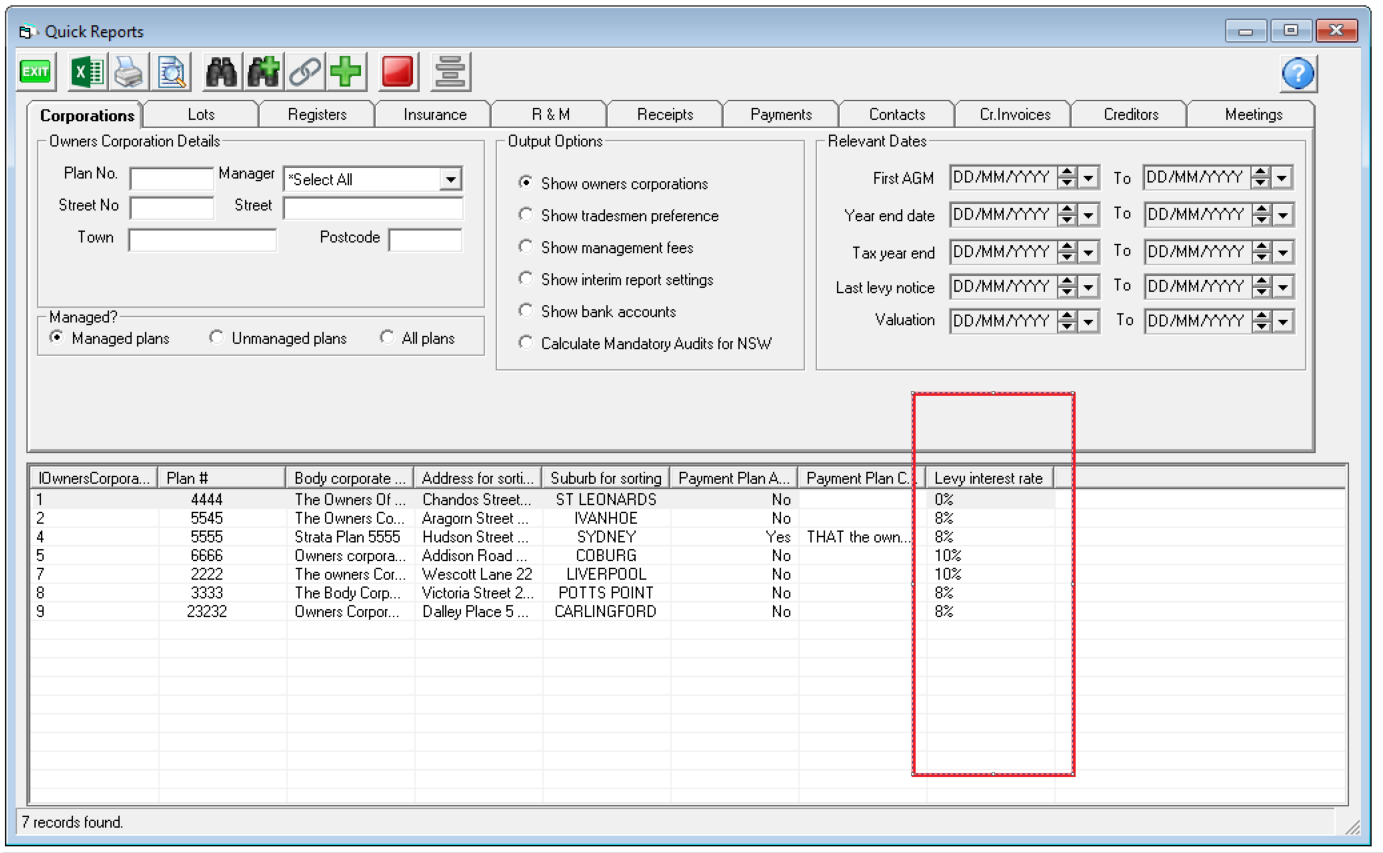Click First AGM start date spinner

tap(1067, 178)
